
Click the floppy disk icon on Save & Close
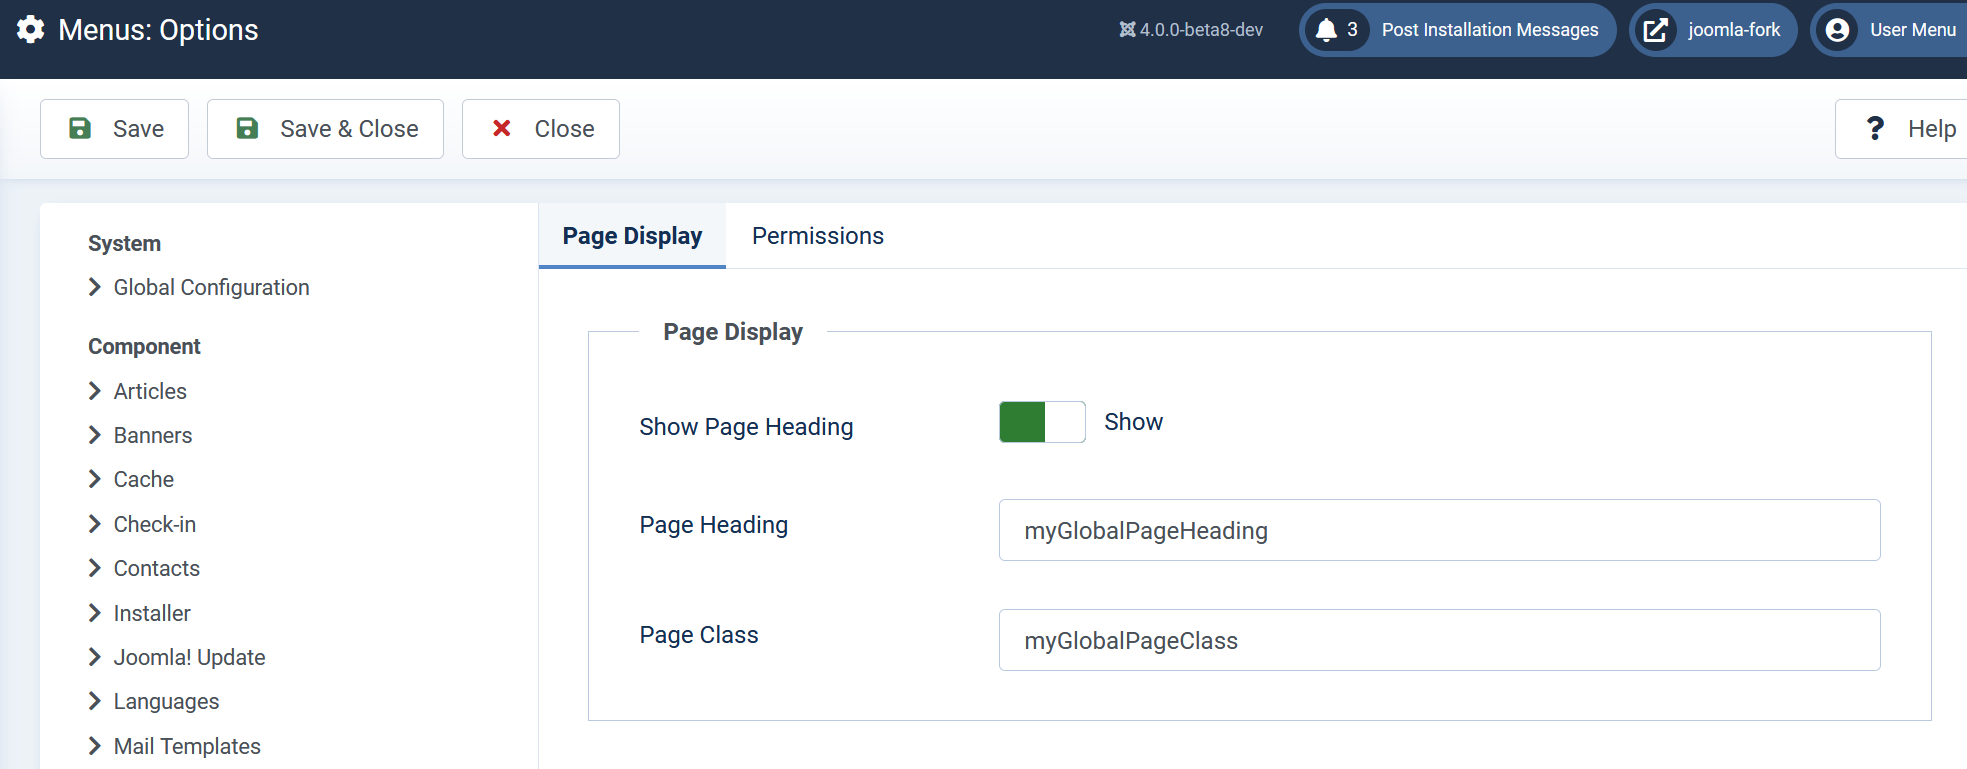(x=247, y=128)
